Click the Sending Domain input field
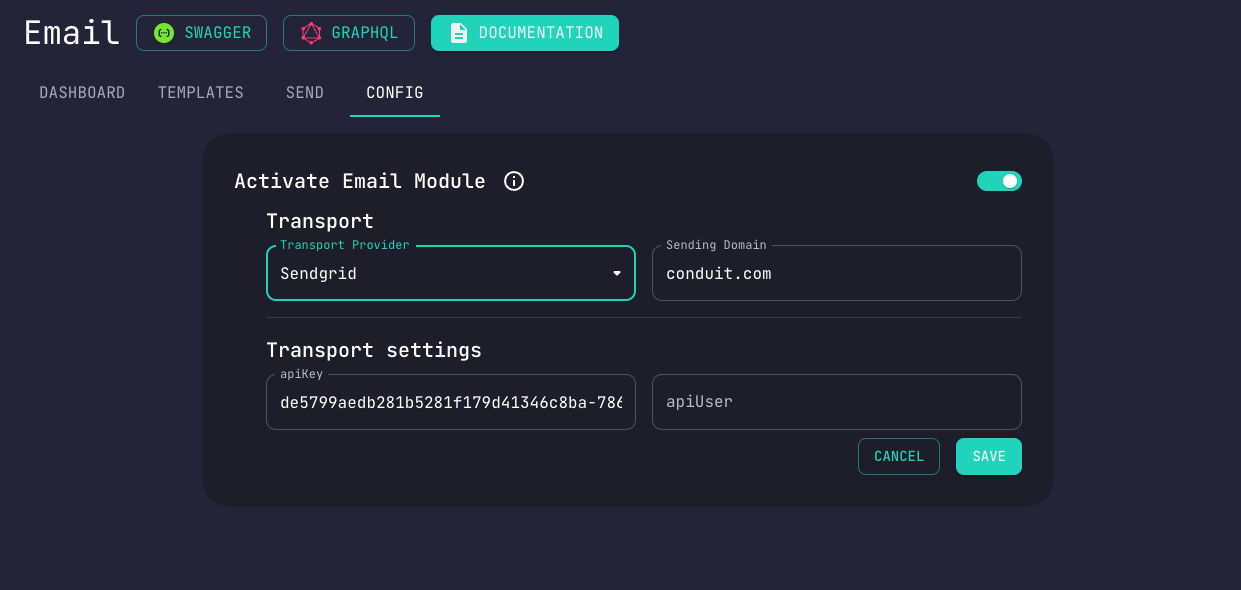The image size is (1241, 590). coord(837,273)
